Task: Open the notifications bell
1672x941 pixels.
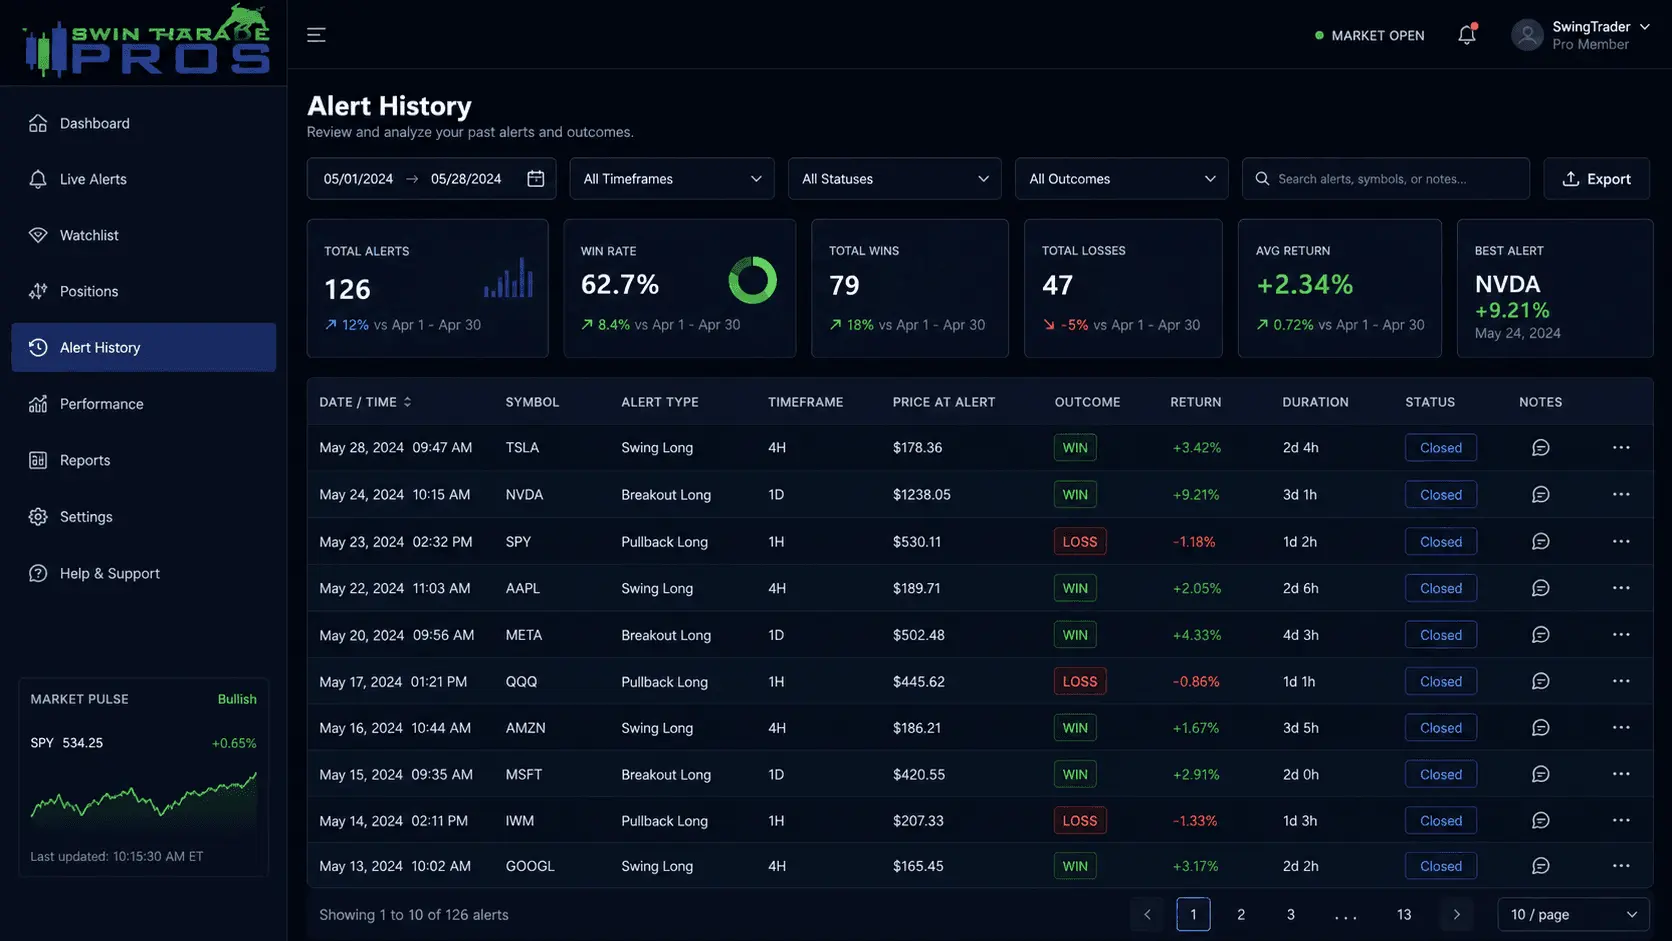Action: coord(1466,35)
